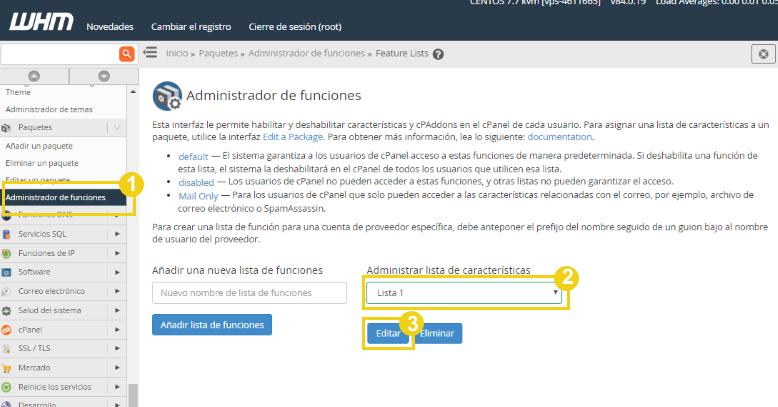778x407 pixels.
Task: Select Añadir un paquete in sidebar
Action: (39, 146)
